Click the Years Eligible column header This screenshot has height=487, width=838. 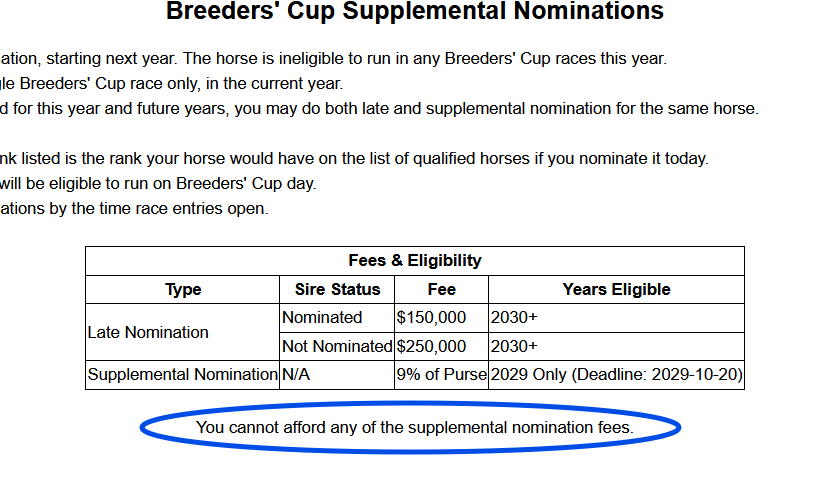click(x=616, y=289)
